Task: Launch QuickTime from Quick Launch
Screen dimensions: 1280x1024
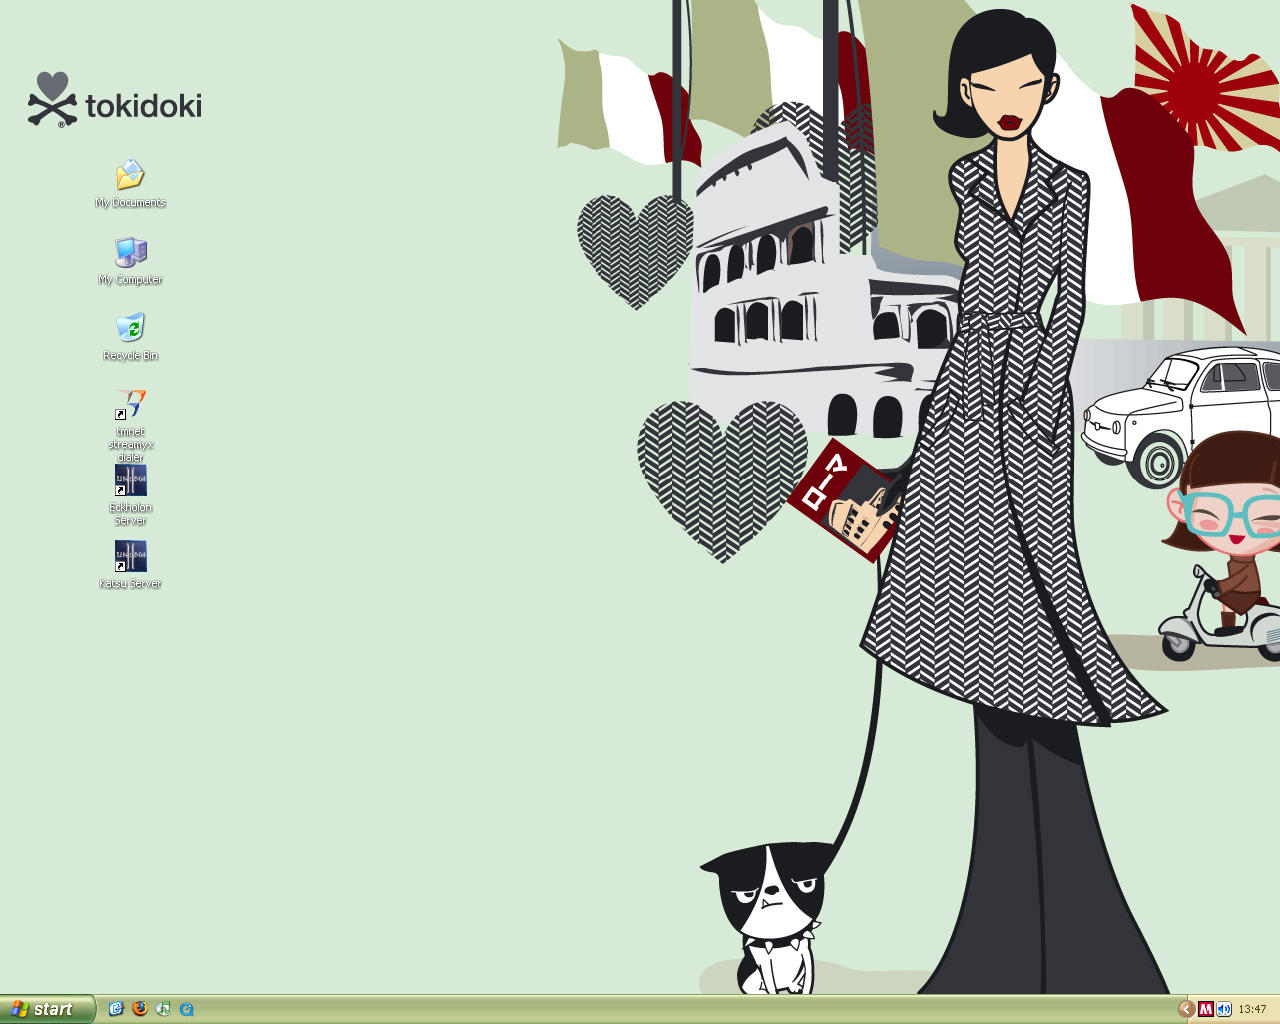Action: point(186,1009)
